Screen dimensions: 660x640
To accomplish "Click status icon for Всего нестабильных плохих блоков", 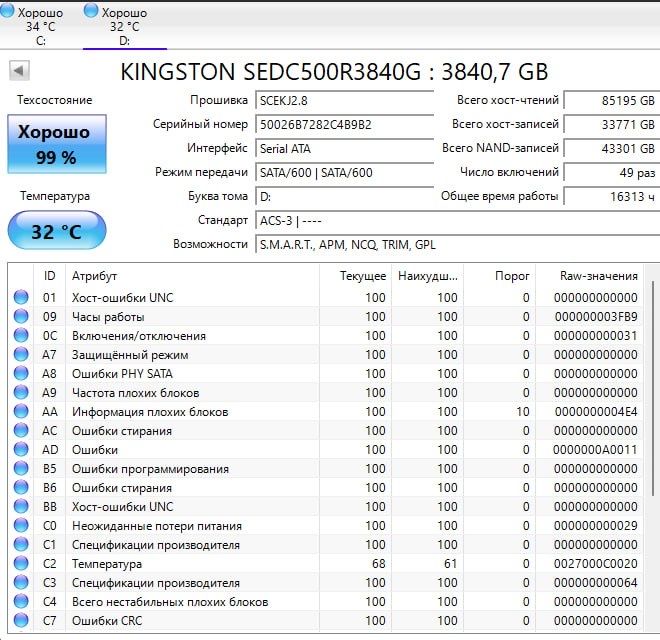I will point(21,601).
